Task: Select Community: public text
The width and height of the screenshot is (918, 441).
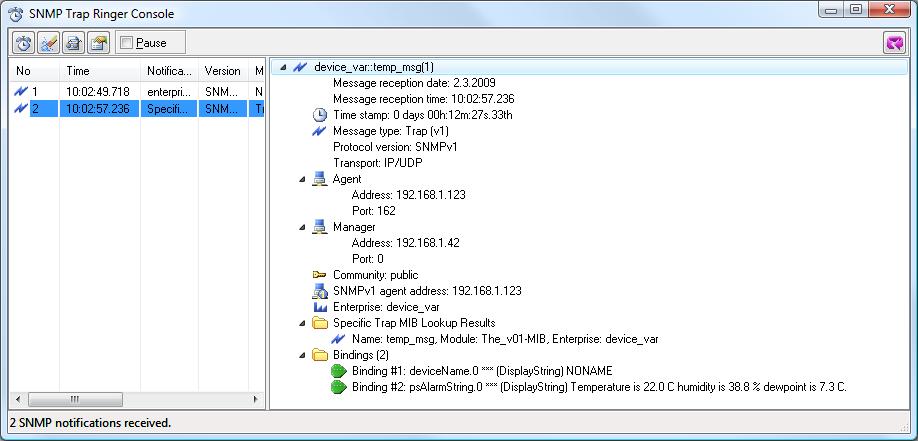Action: 376,275
